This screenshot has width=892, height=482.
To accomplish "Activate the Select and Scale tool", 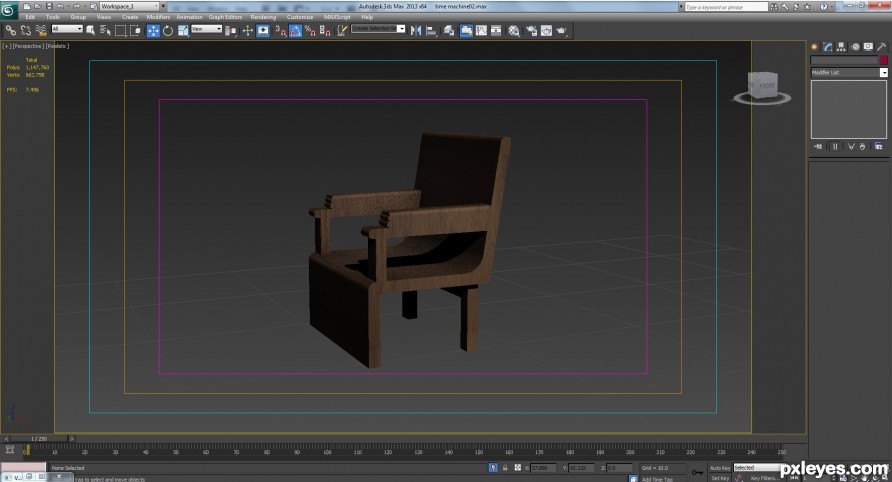I will pyautogui.click(x=183, y=31).
